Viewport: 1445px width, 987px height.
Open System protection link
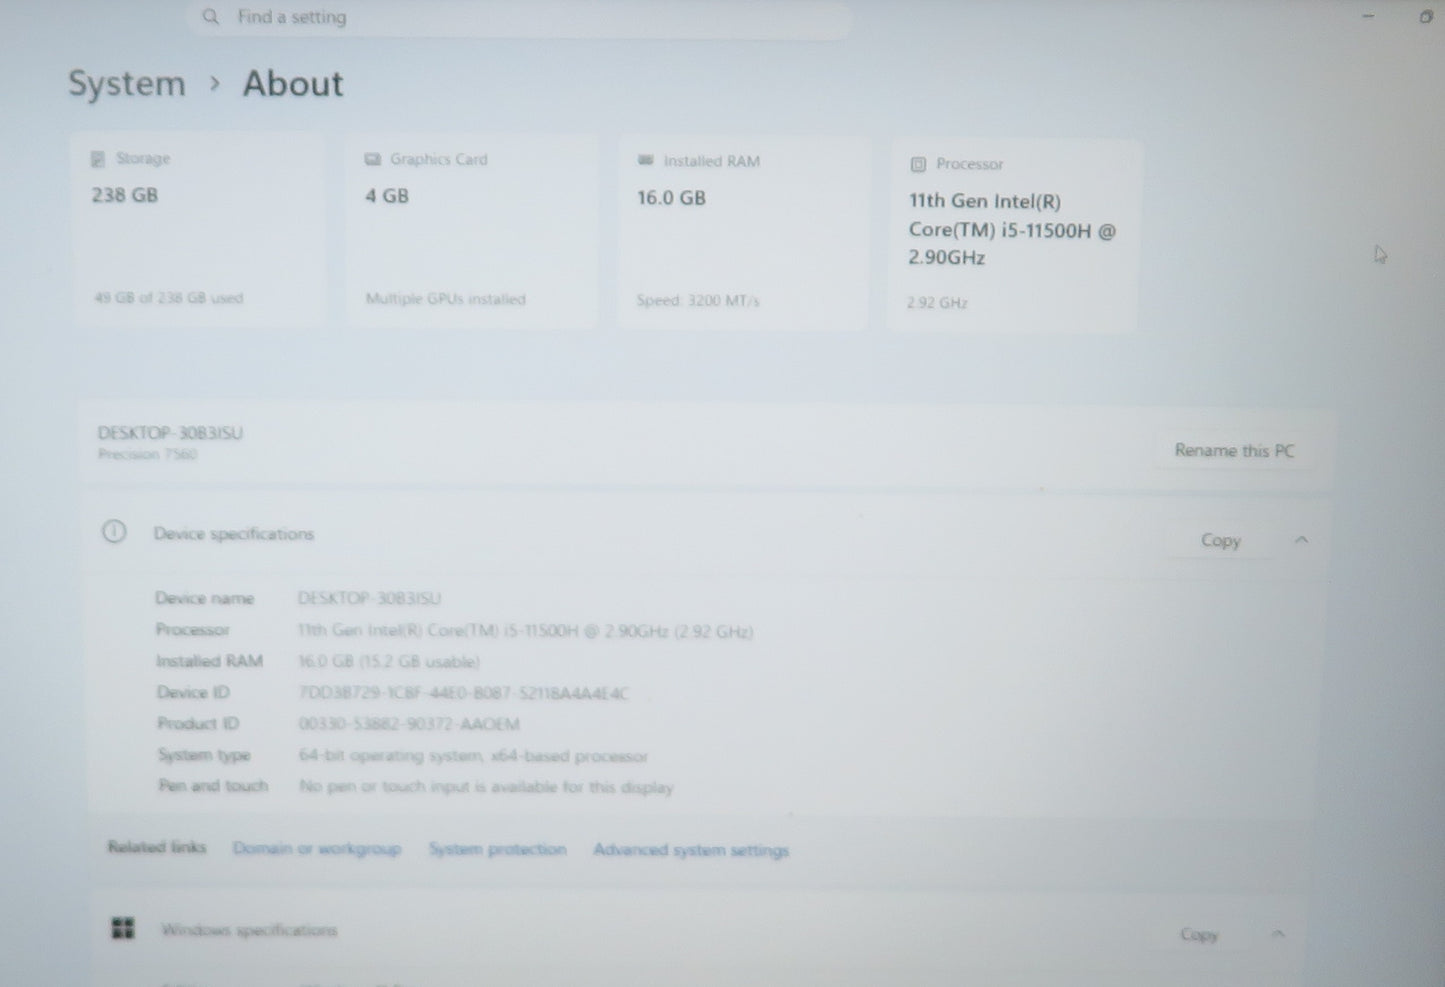(x=498, y=849)
